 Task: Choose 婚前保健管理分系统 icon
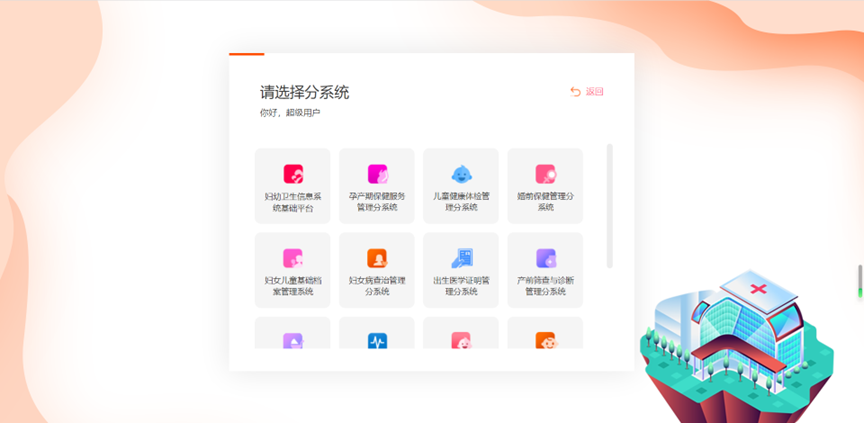coord(545,173)
